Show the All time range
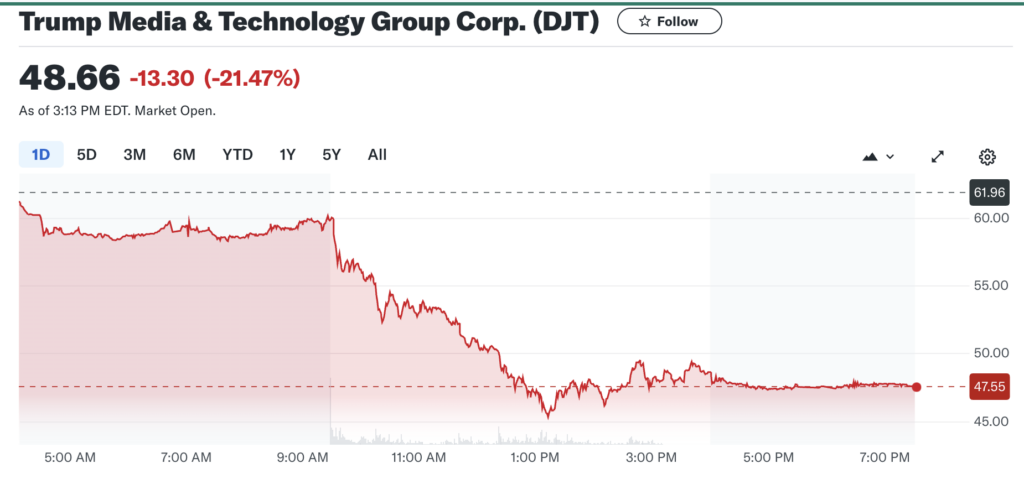Screen dimensions: 1024x479 tap(377, 154)
